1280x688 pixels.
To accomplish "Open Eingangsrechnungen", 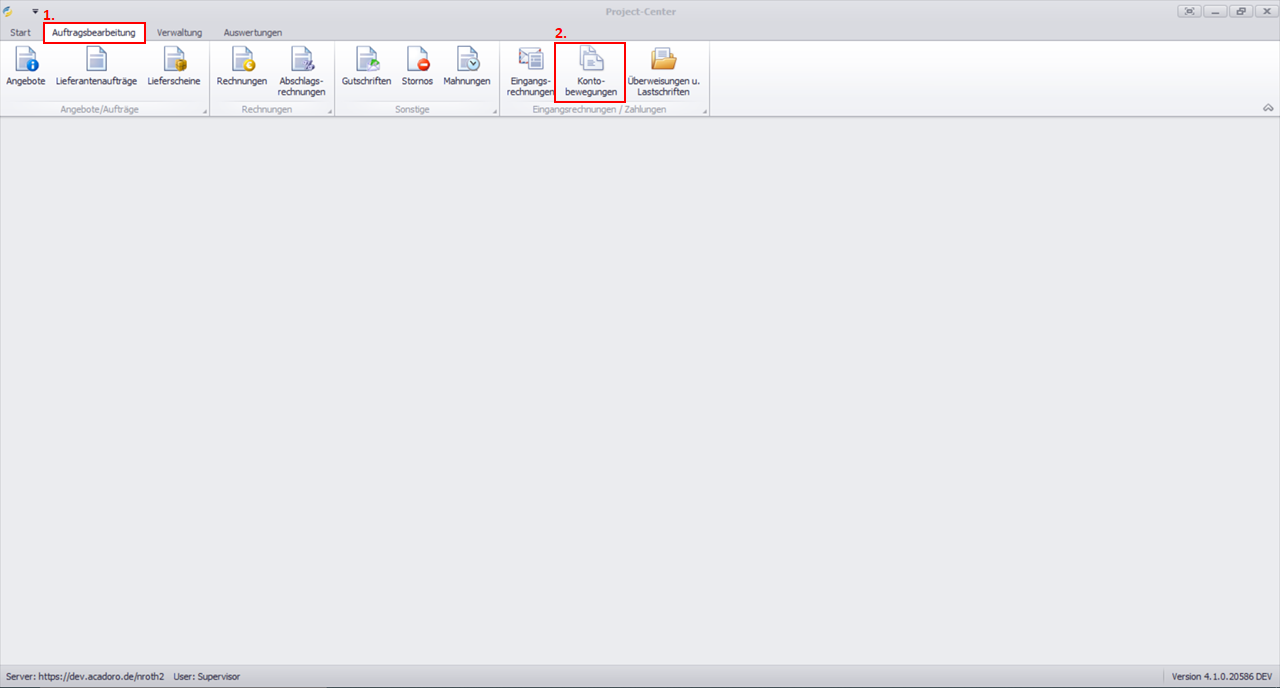I will pos(530,71).
